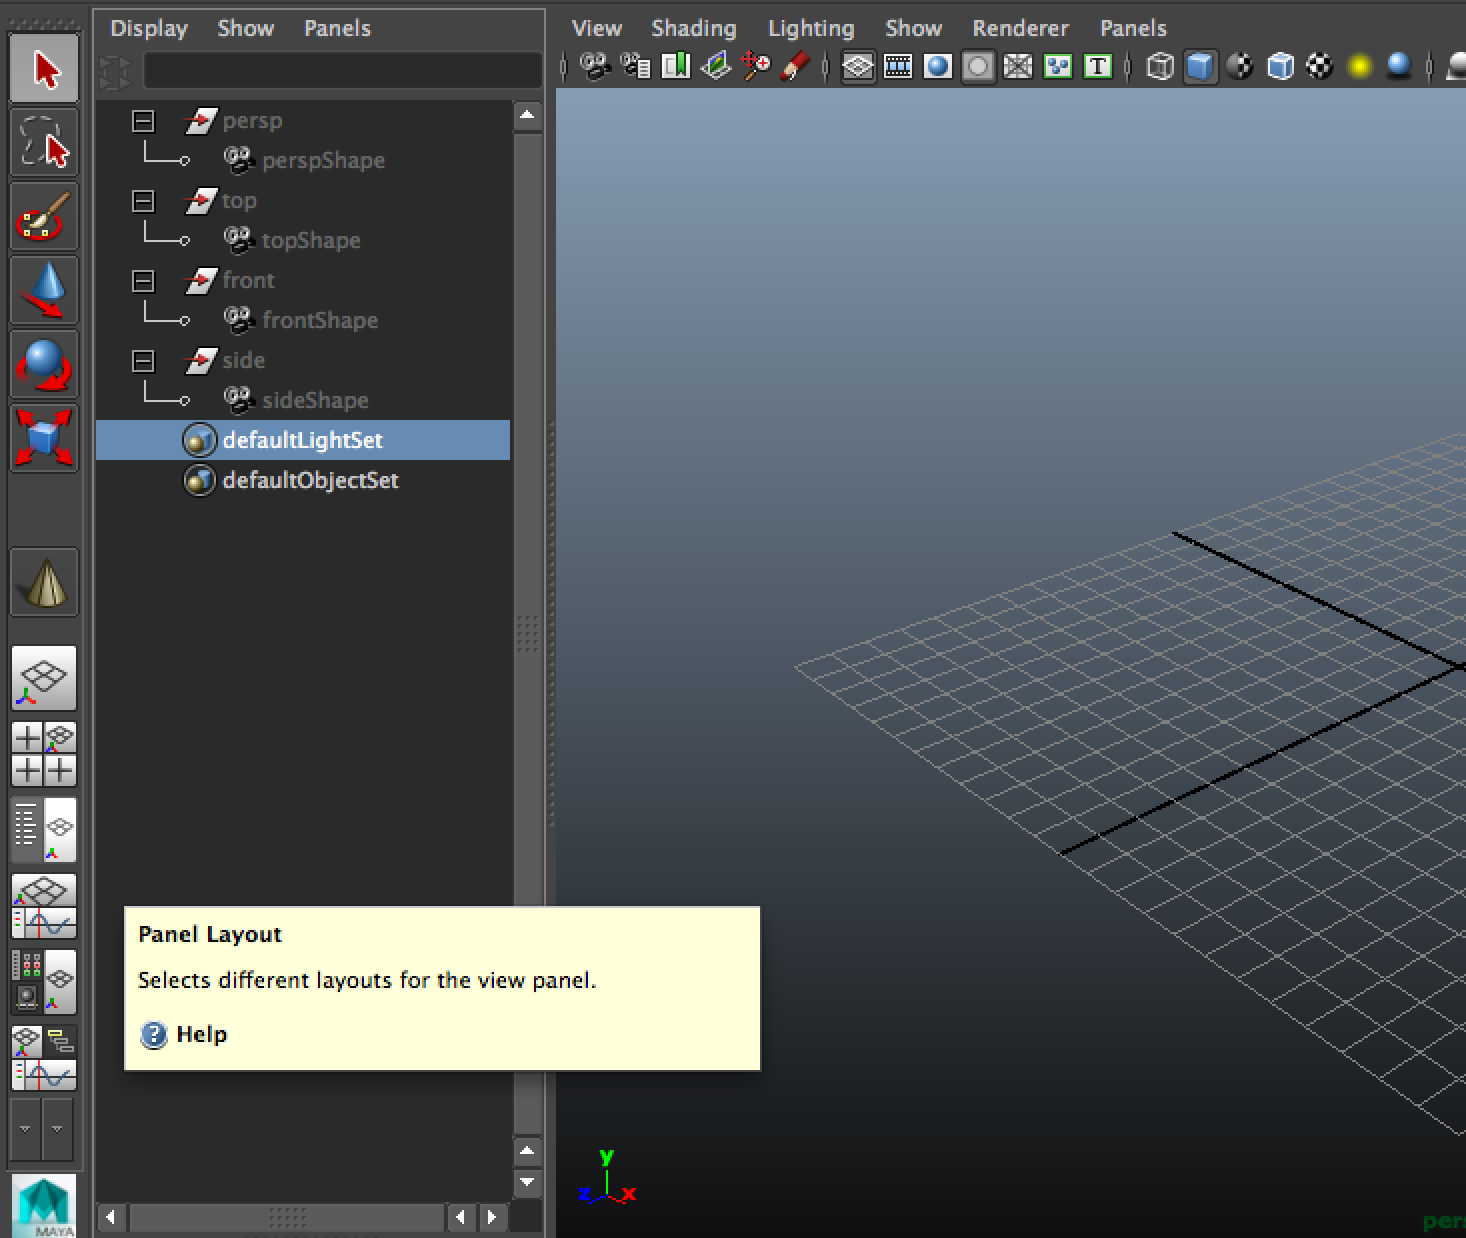Select defaultObjectSet in the Outliner

[310, 480]
